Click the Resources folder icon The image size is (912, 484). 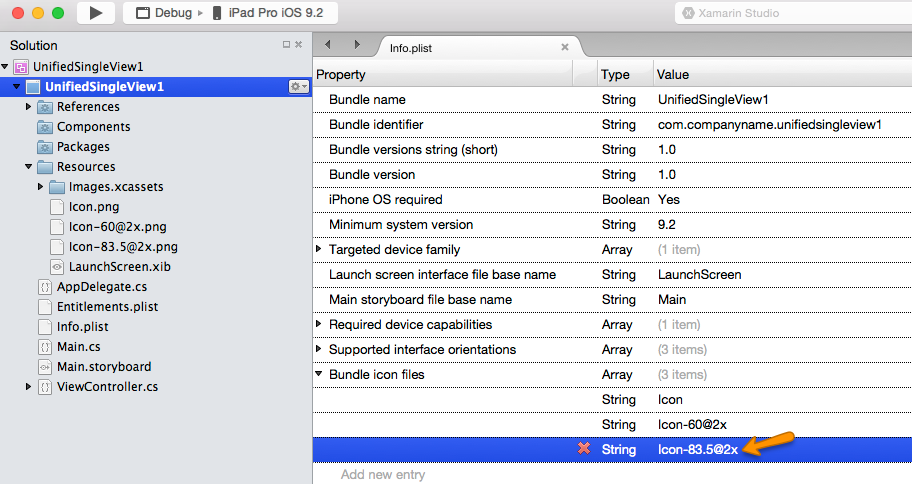coord(45,167)
